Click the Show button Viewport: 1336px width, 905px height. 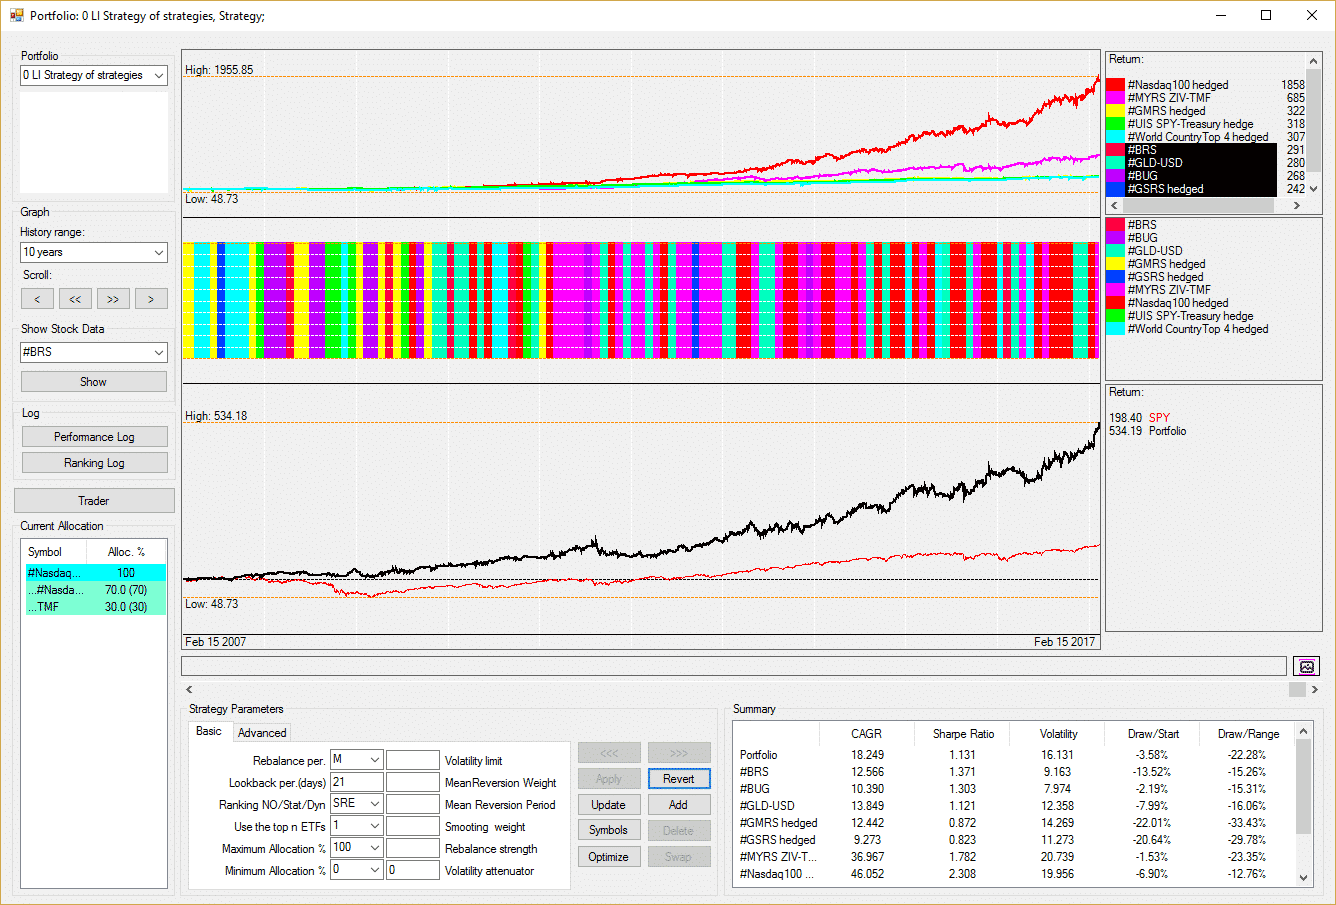94,382
